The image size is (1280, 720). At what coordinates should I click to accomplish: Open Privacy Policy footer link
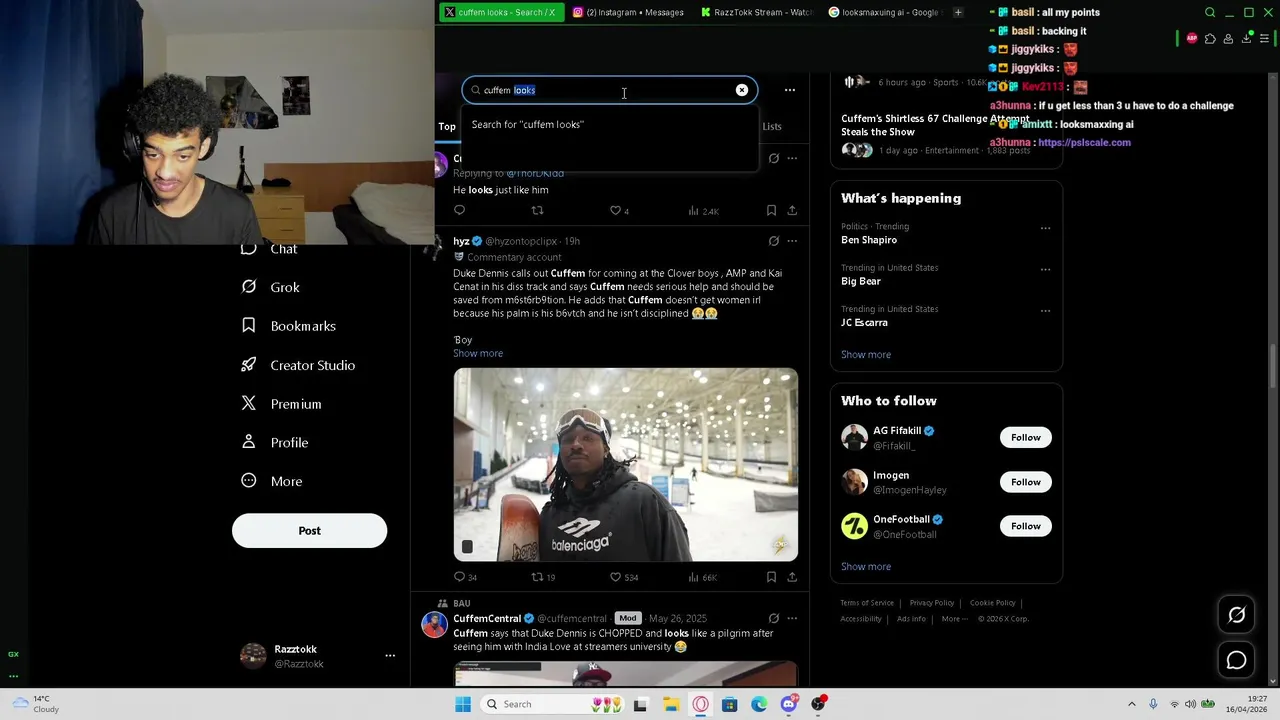tap(932, 603)
